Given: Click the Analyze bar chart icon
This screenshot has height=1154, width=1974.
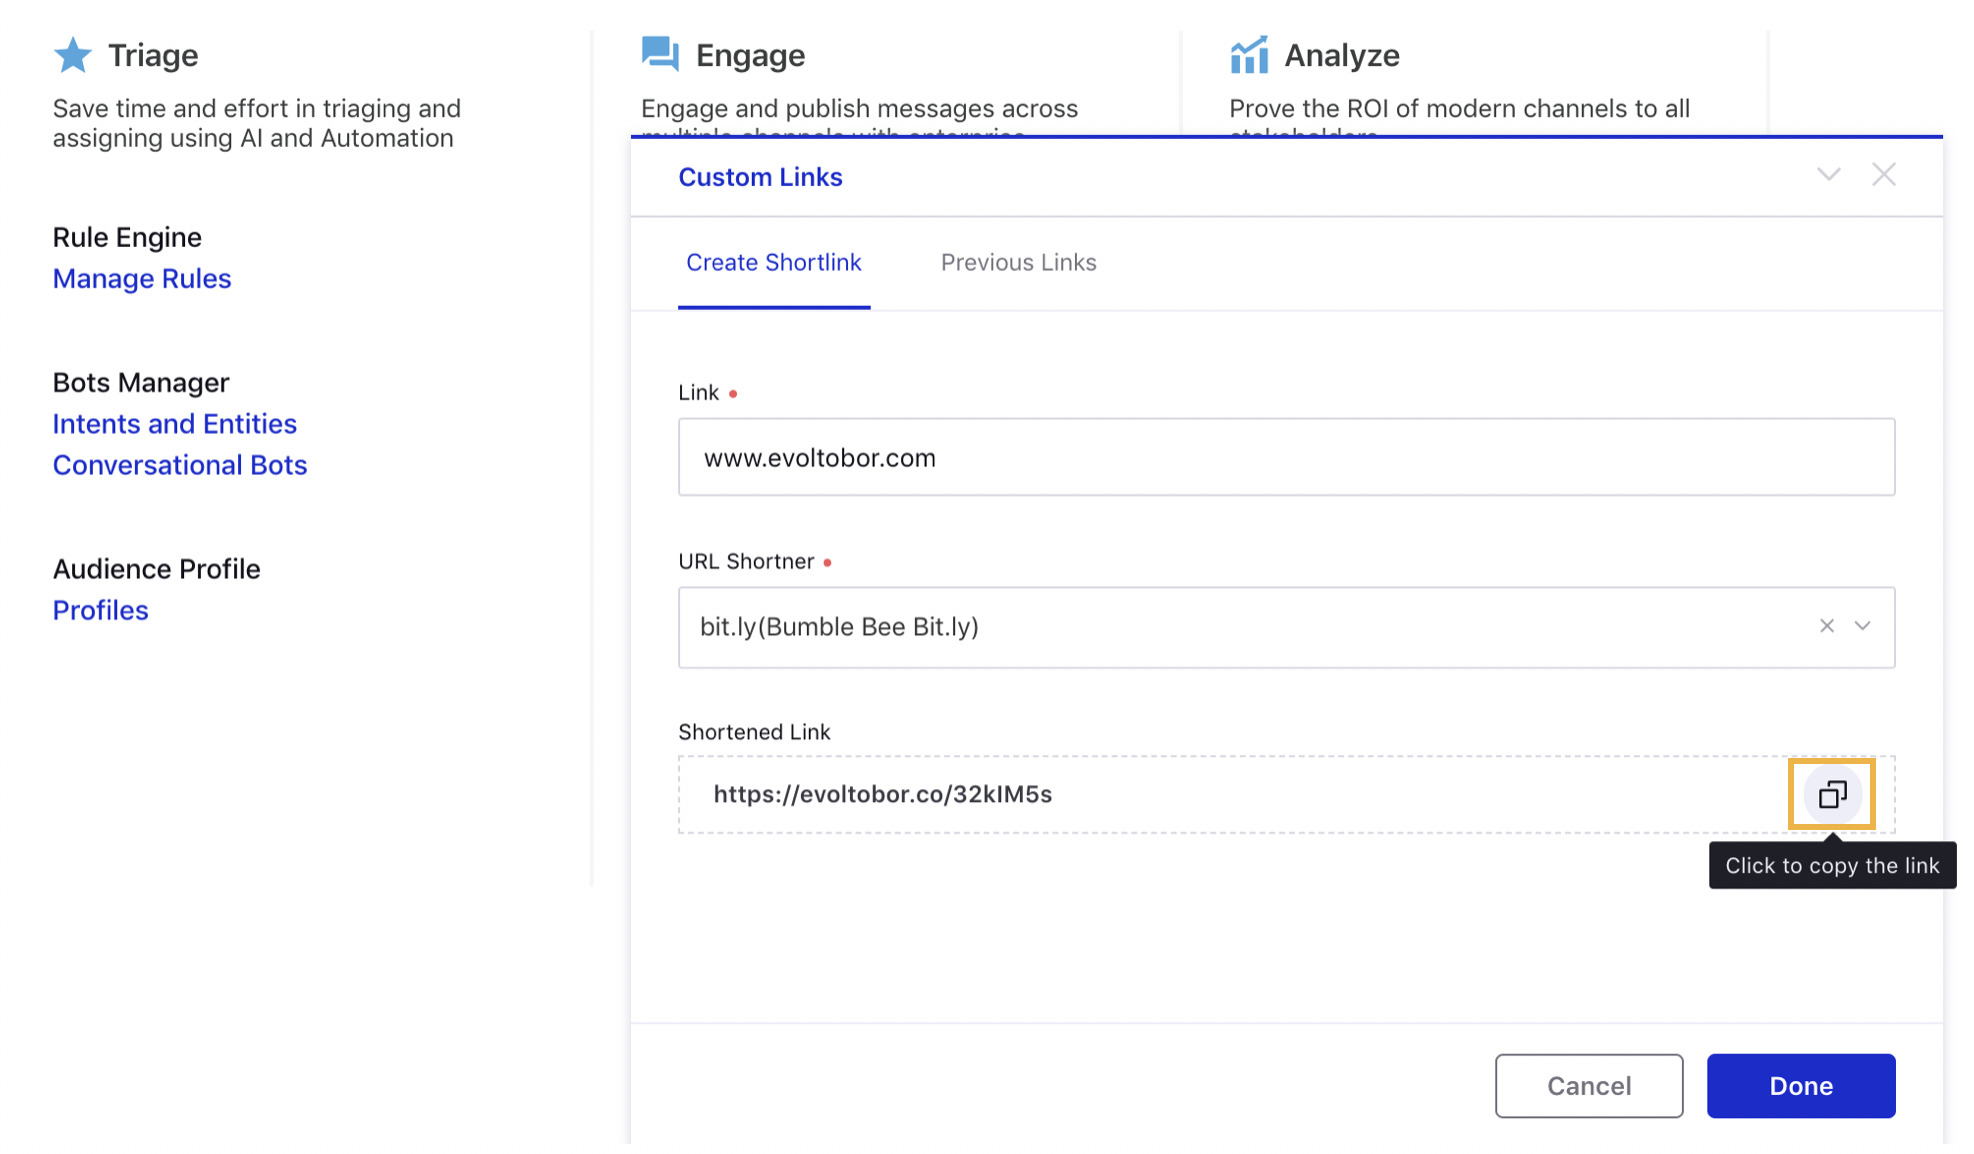Looking at the screenshot, I should coord(1247,55).
